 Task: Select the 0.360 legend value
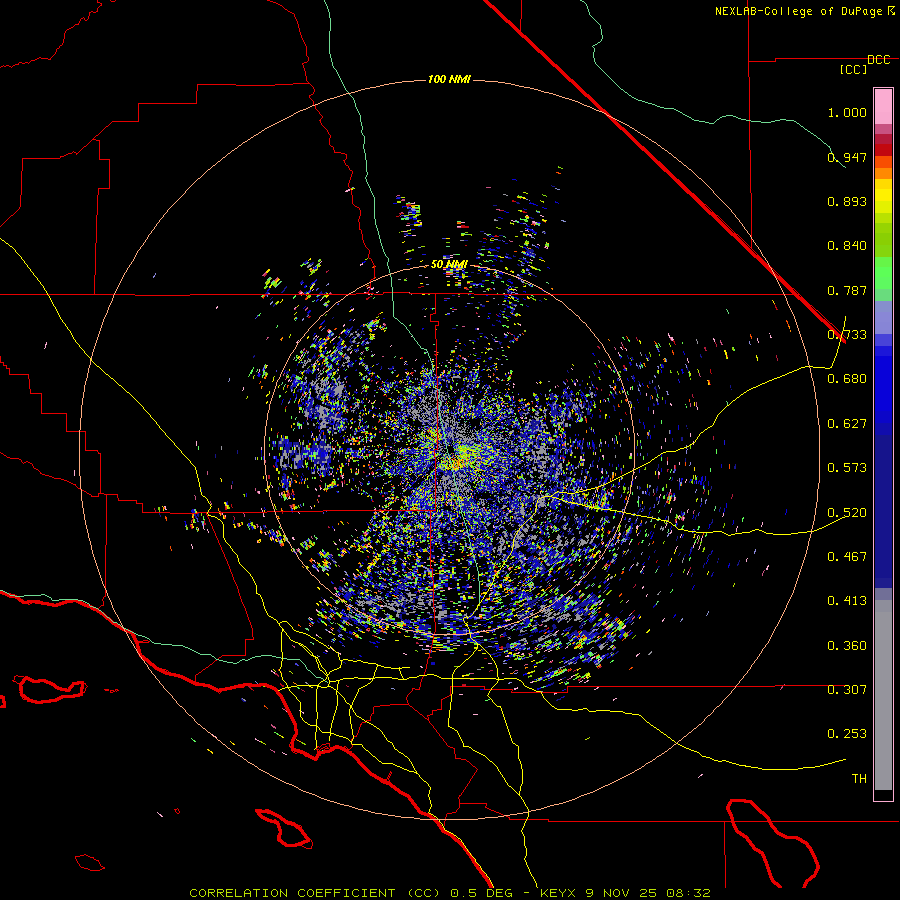(847, 646)
